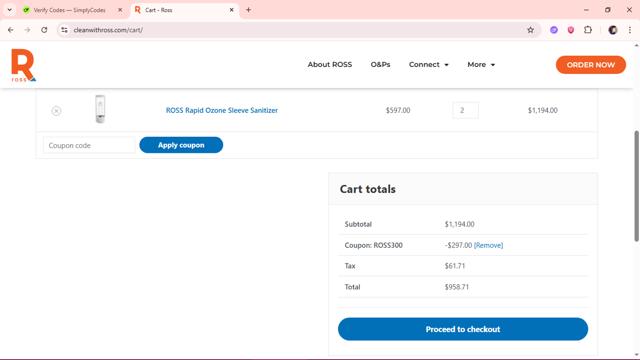Open the tab search dropdown arrow
Viewport: 640px width, 360px height.
point(9,10)
